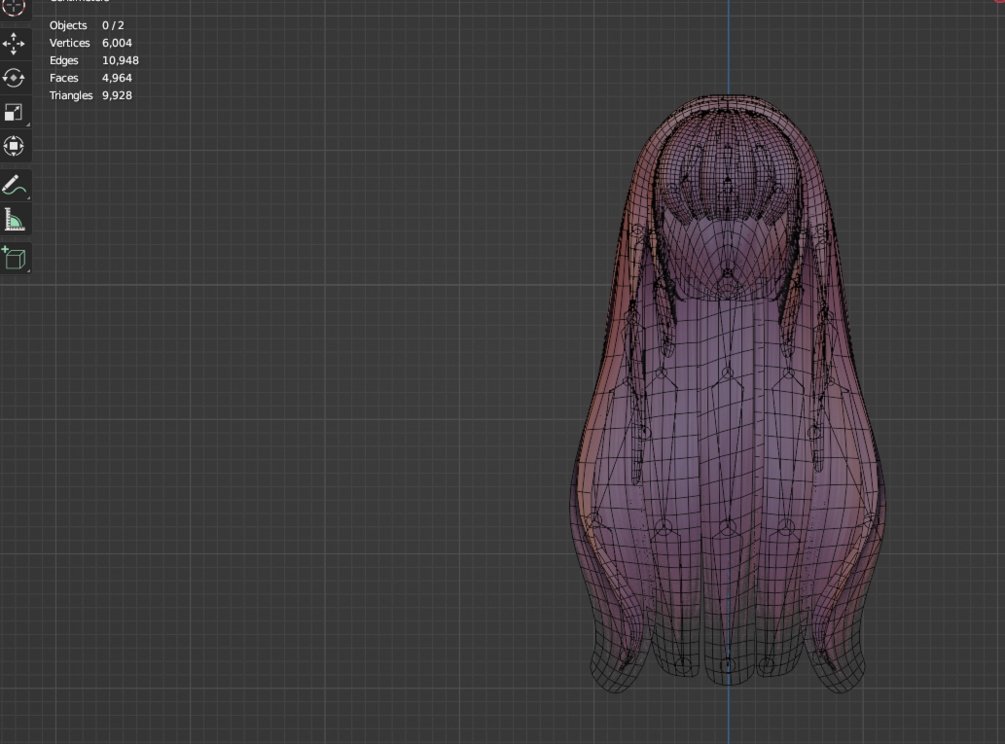Click the Vertices value 6,004

coord(117,43)
